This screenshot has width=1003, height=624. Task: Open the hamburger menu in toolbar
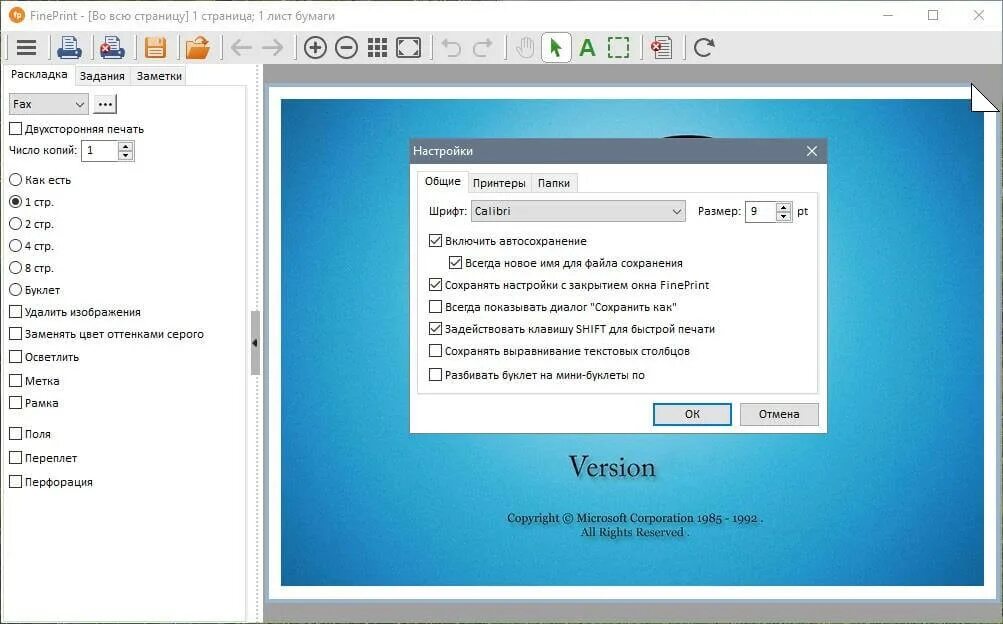[x=26, y=47]
